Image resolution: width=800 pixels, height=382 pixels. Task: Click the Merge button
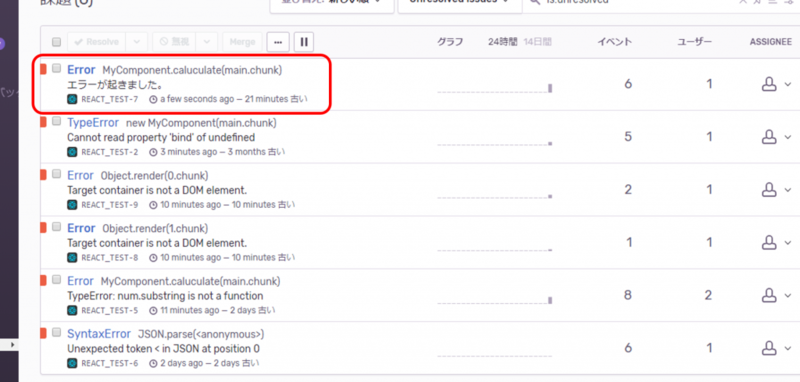(x=242, y=42)
